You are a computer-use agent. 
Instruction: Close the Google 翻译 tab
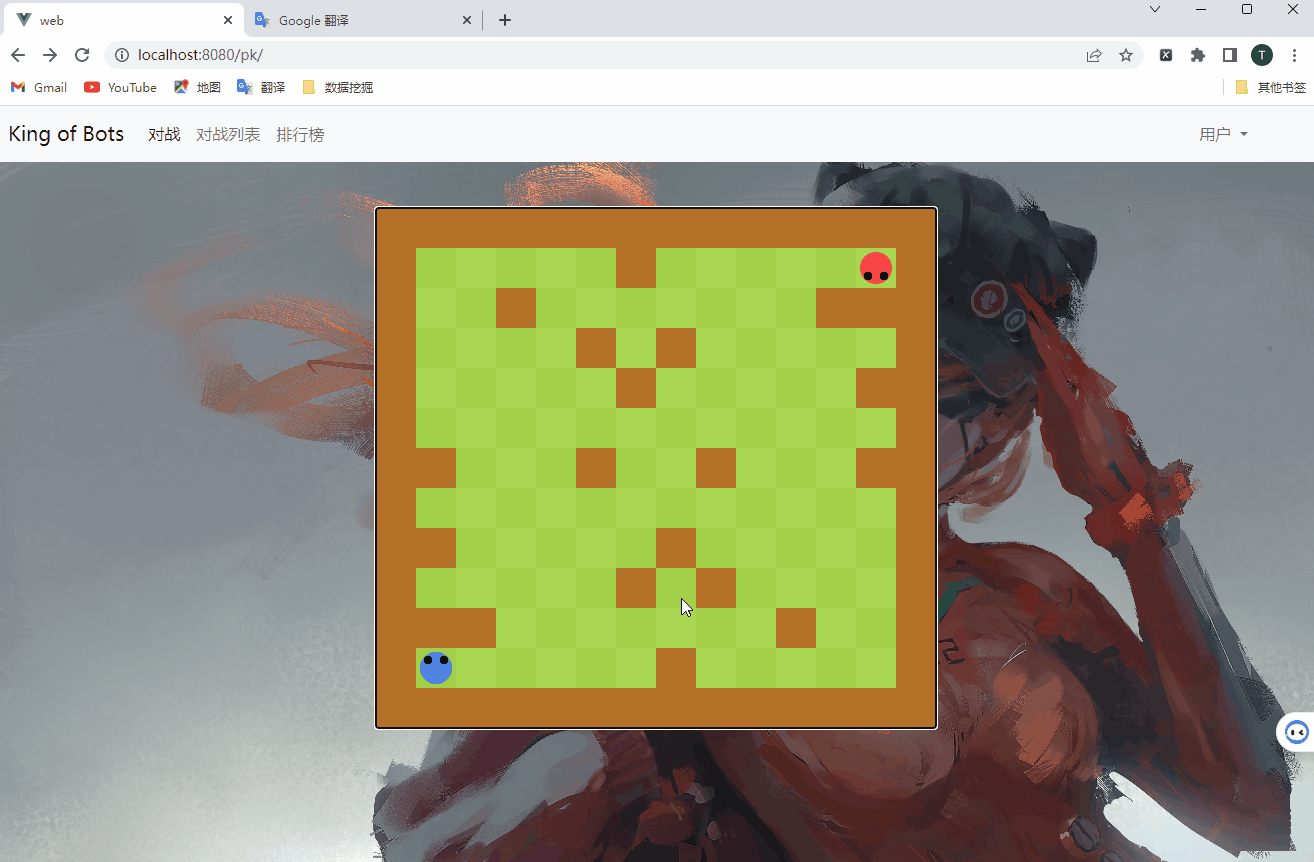point(467,20)
